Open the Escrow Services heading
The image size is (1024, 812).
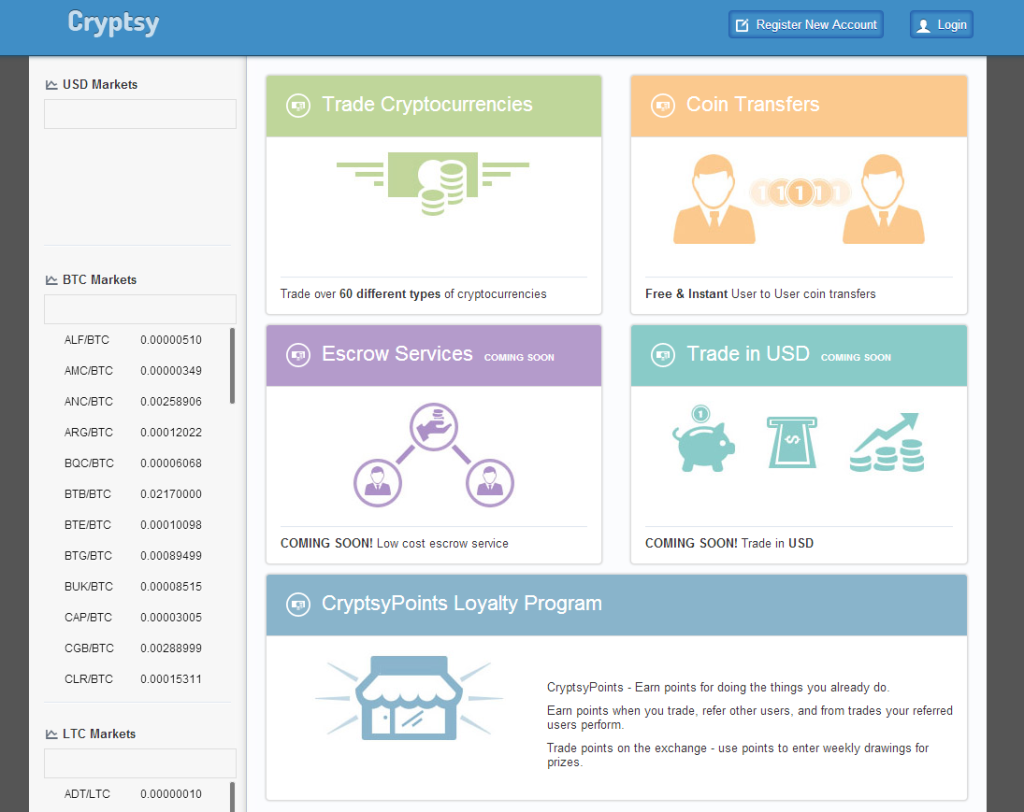click(397, 354)
